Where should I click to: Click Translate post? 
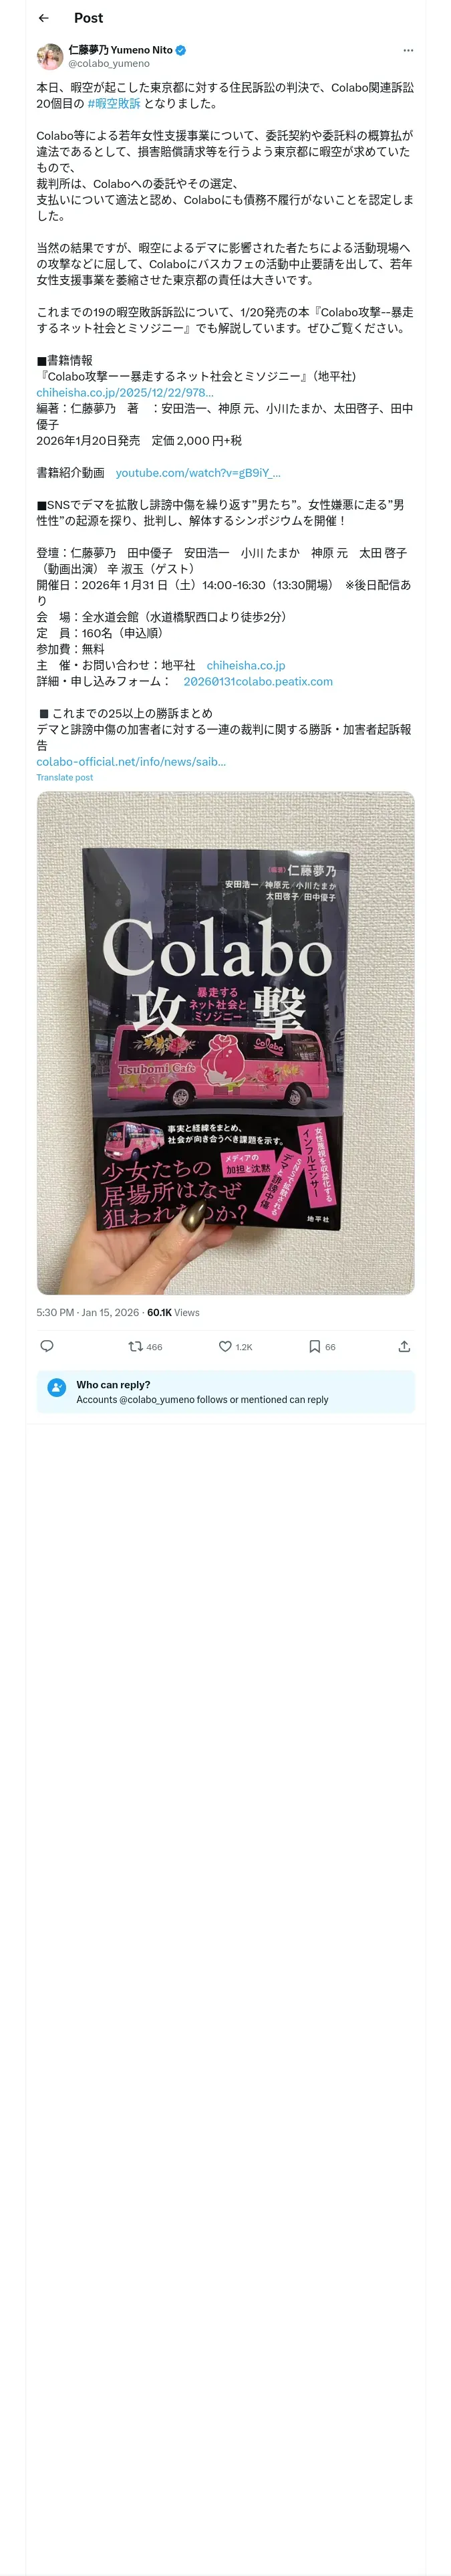[65, 777]
